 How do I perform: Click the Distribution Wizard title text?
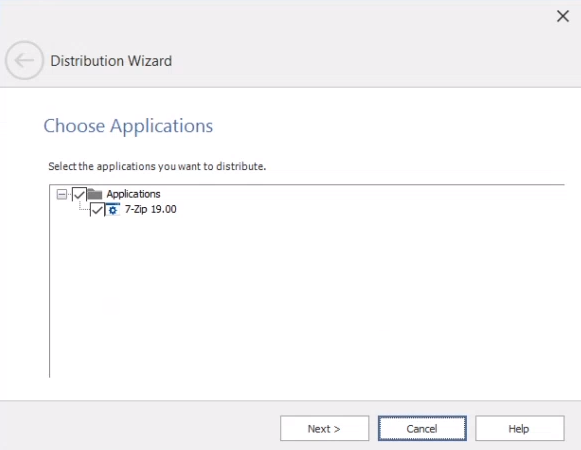coord(111,61)
